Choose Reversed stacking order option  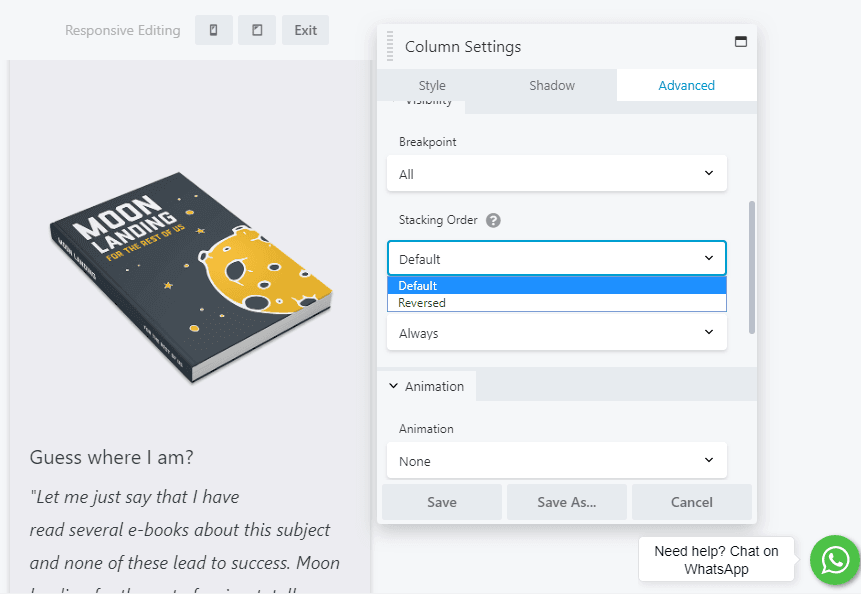pyautogui.click(x=557, y=302)
